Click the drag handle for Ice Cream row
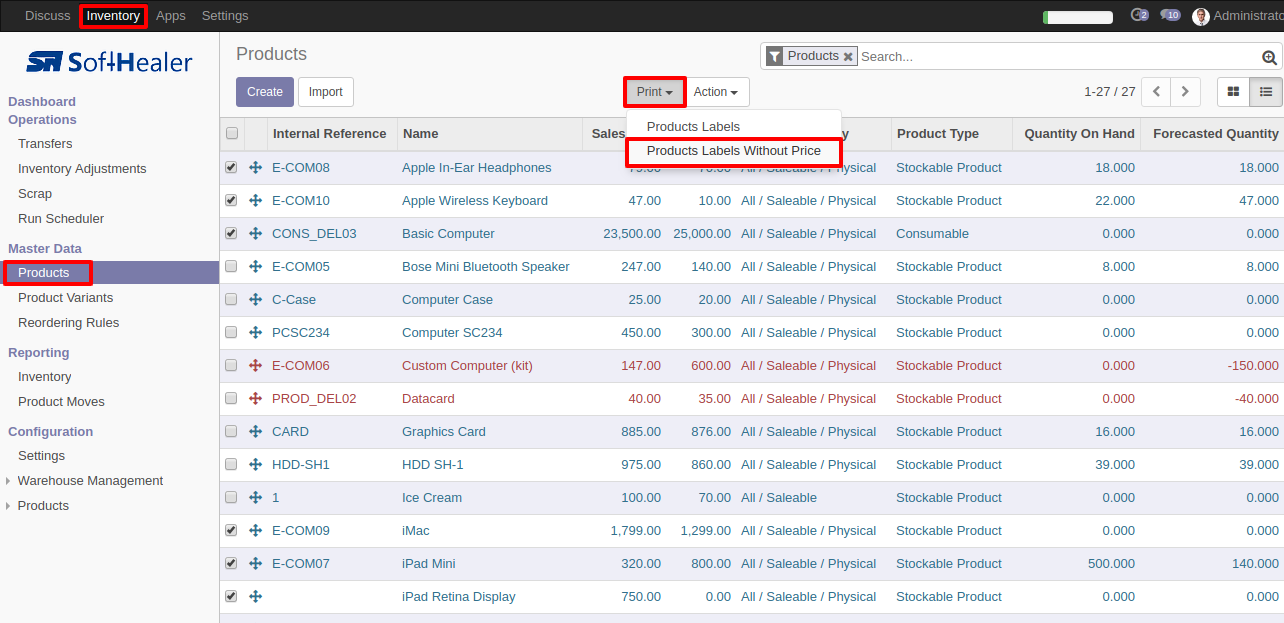Image resolution: width=1284 pixels, height=623 pixels. (x=255, y=498)
